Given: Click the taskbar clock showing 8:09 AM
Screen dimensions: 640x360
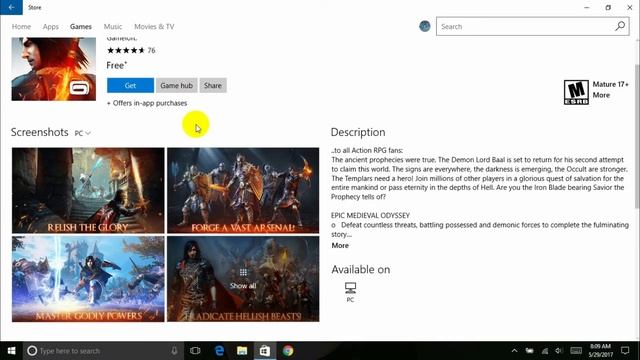Looking at the screenshot, I should pyautogui.click(x=600, y=351).
